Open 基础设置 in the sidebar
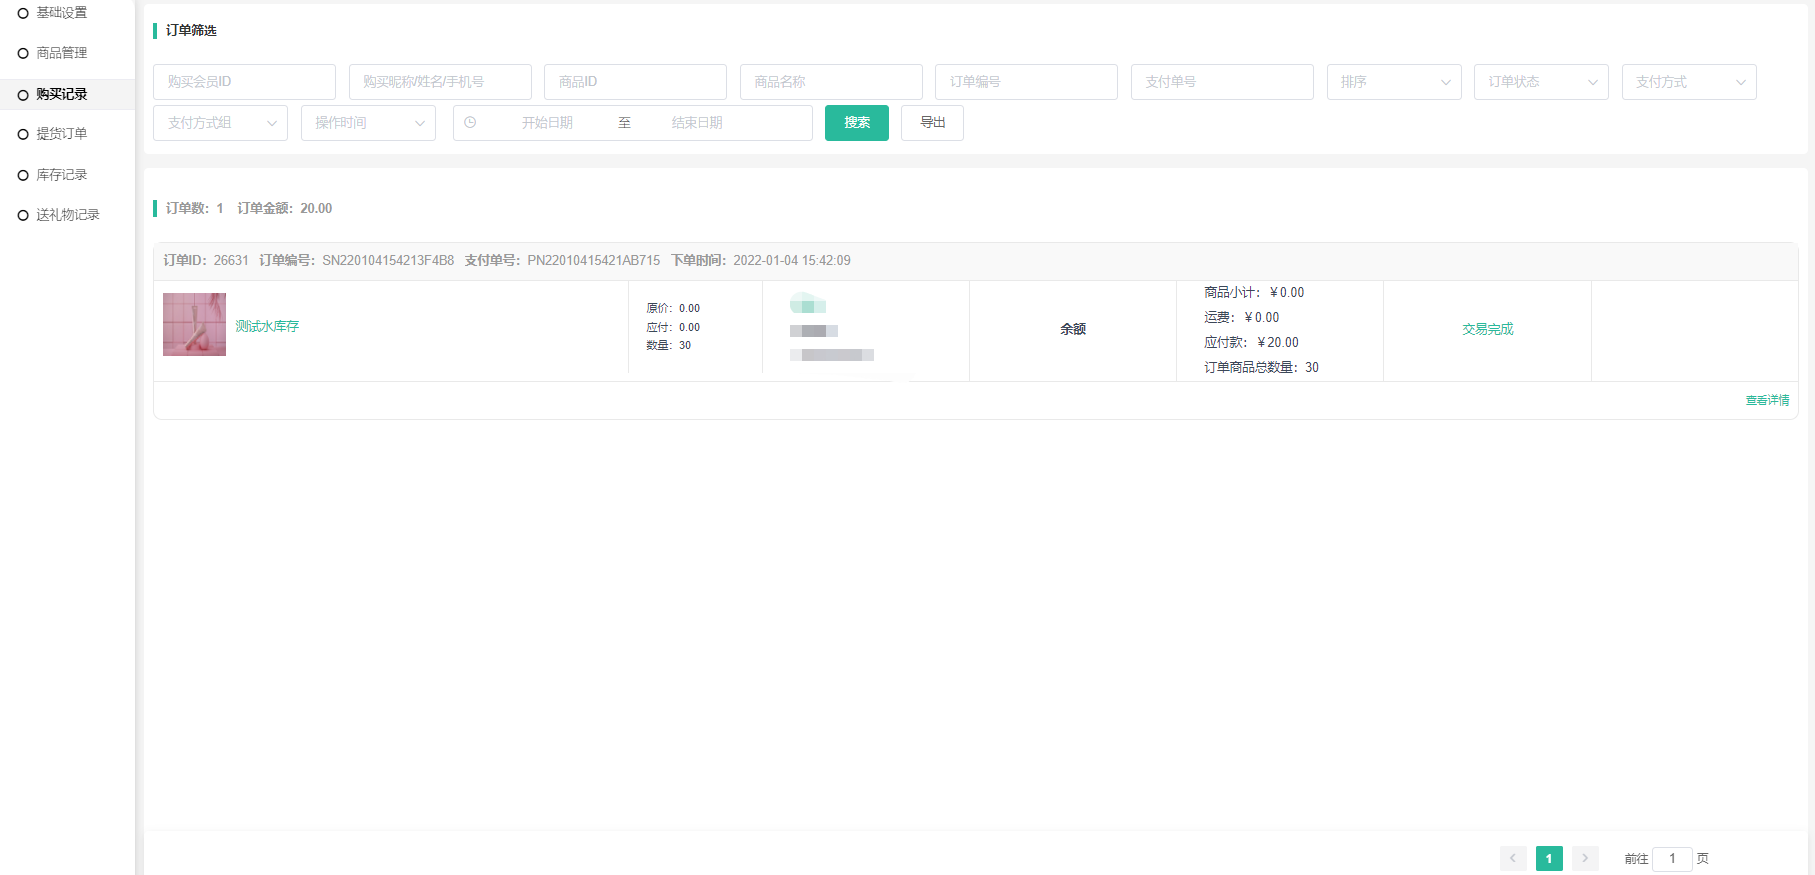The image size is (1815, 875). click(x=61, y=13)
